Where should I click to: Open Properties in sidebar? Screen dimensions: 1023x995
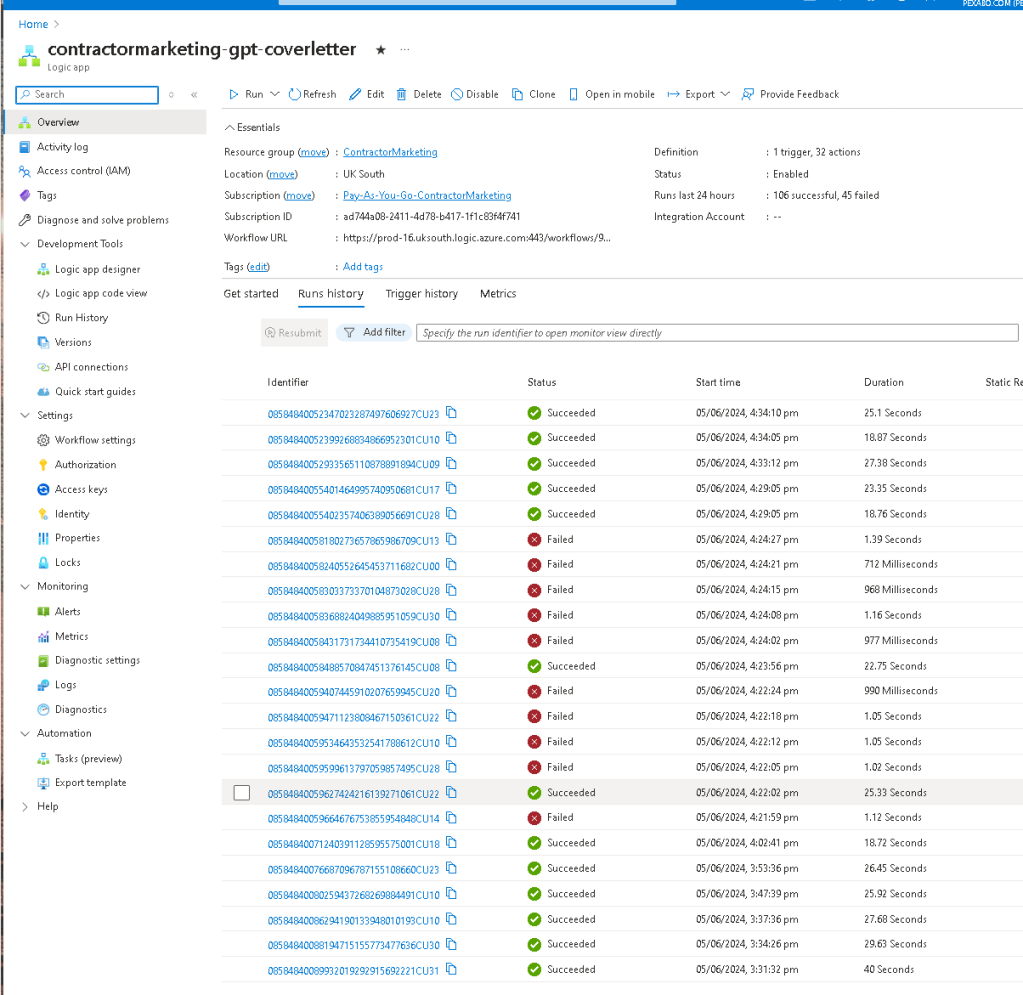tap(77, 538)
